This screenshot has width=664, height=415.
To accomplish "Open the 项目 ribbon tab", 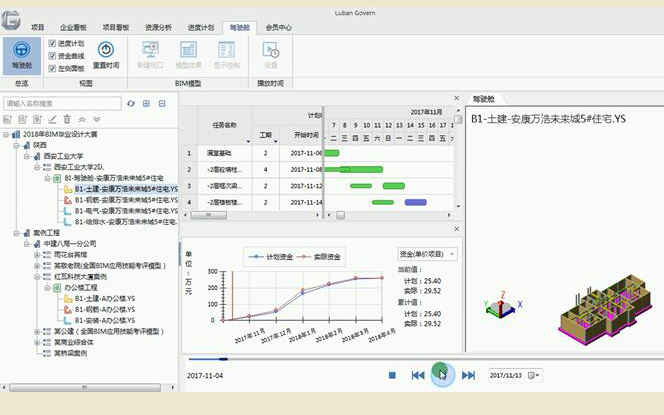I will click(38, 28).
